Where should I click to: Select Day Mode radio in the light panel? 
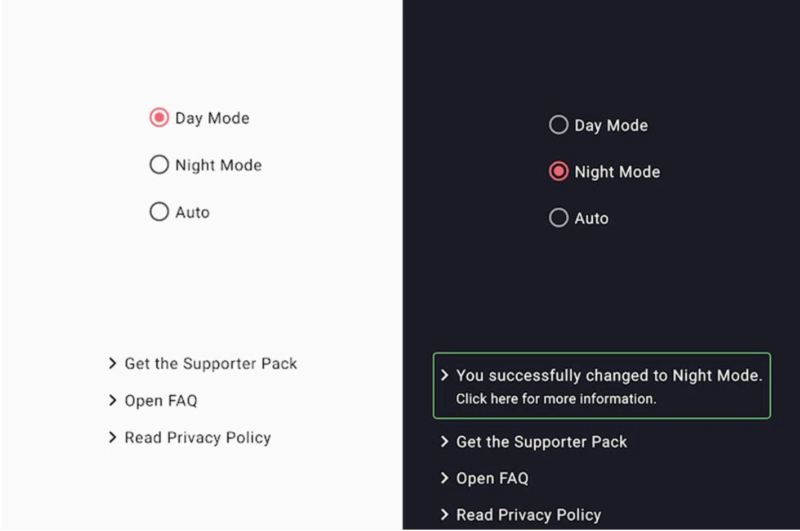pyautogui.click(x=158, y=118)
